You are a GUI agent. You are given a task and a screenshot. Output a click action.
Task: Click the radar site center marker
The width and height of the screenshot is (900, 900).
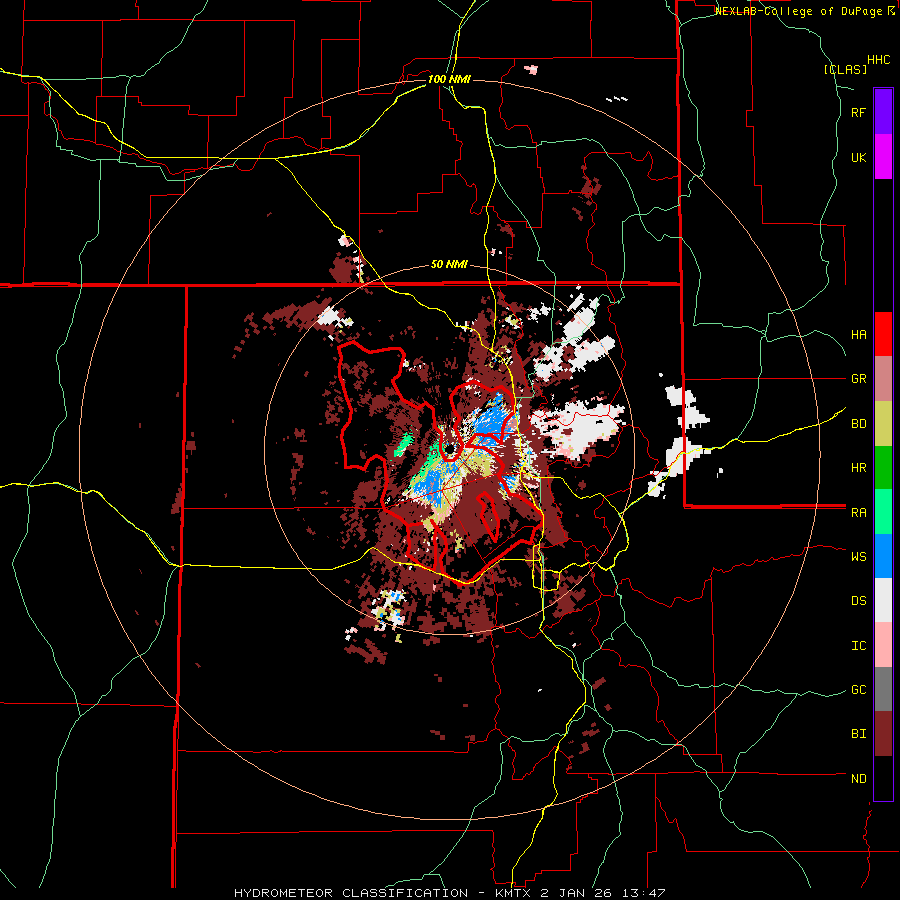click(x=451, y=448)
